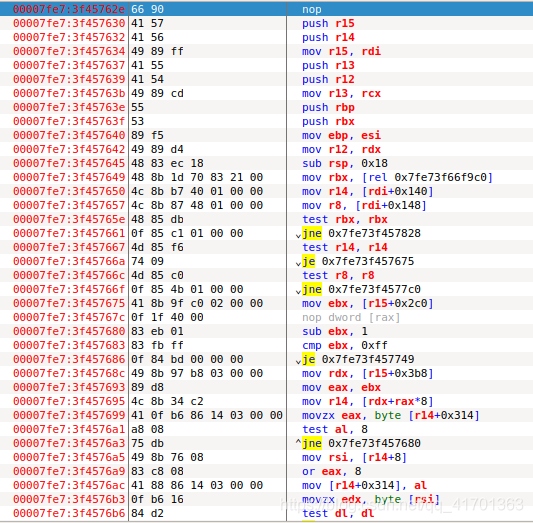Click 'mov r13, rcx' instruction
Image resolution: width=533 pixels, height=523 pixels.
tap(342, 93)
